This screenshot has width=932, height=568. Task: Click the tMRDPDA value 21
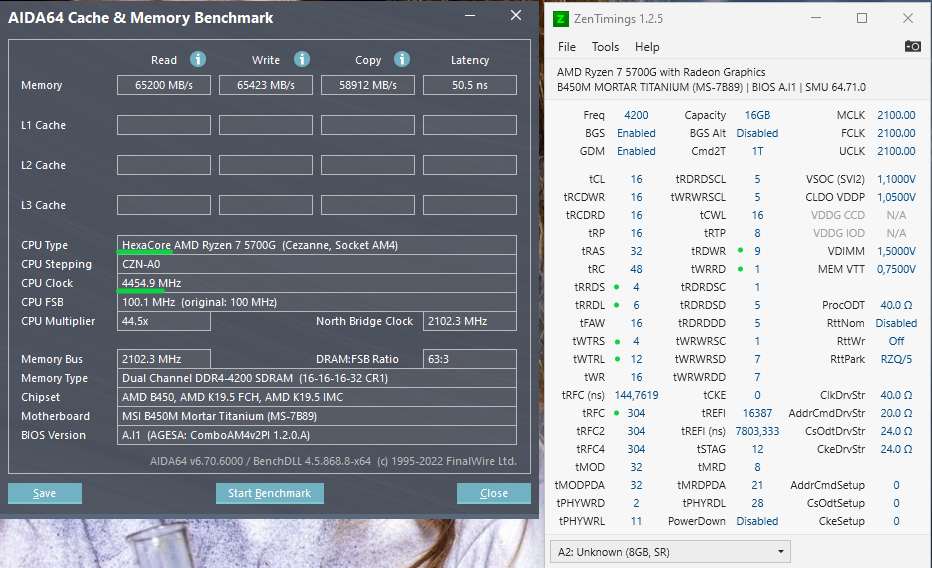[x=757, y=485]
